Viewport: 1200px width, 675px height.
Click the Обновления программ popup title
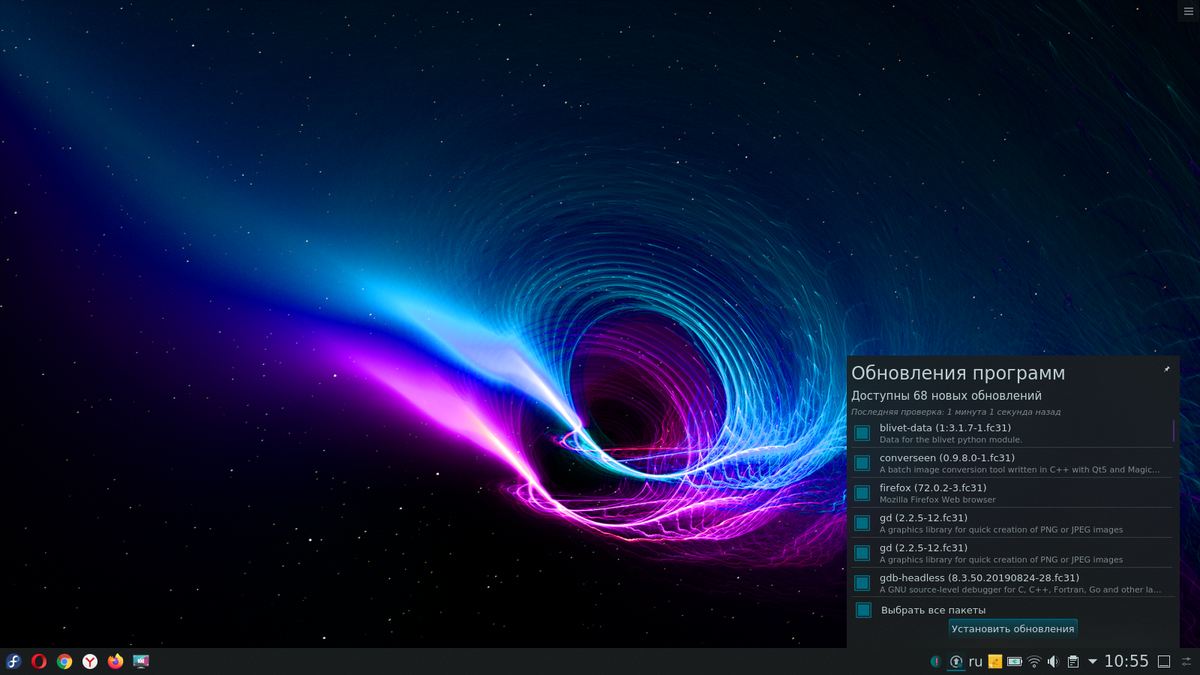tap(958, 373)
